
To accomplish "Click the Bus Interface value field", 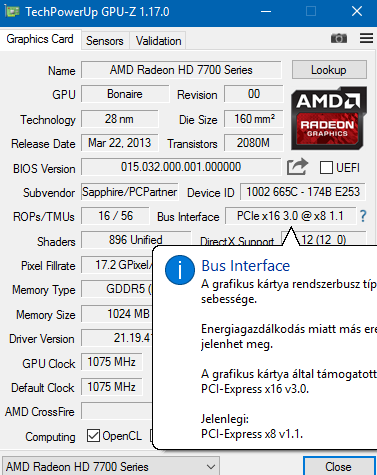I will 290,216.
